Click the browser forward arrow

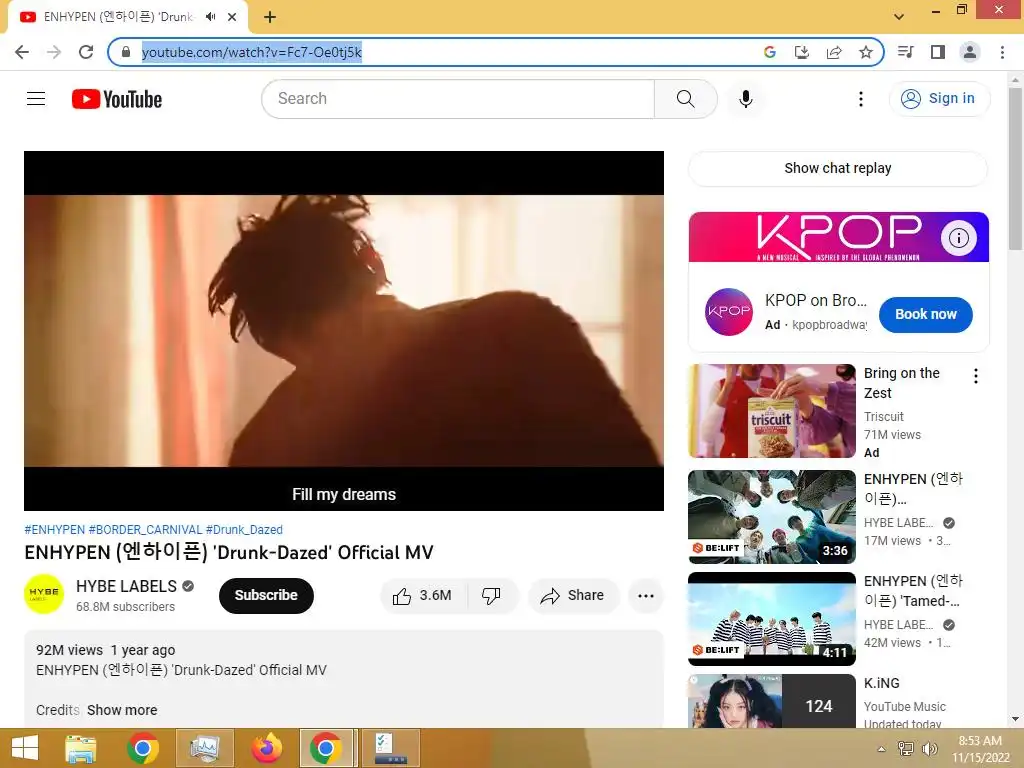click(54, 52)
